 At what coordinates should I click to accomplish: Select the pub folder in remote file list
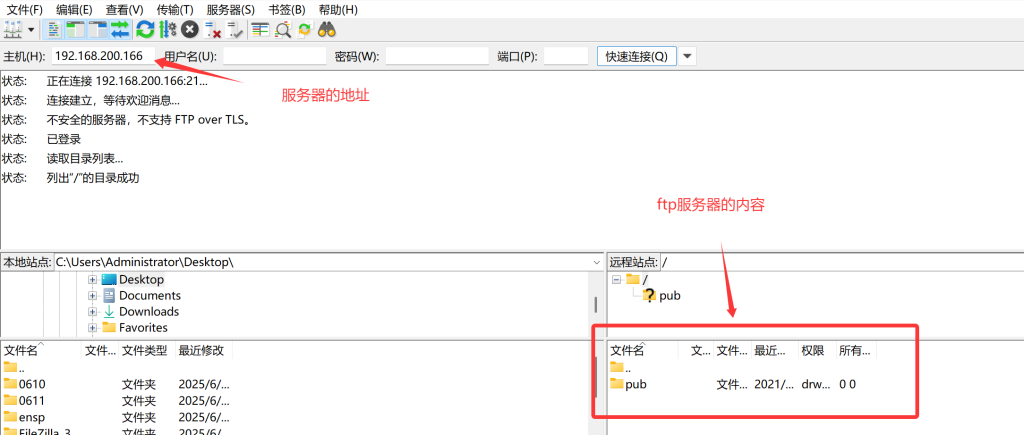636,384
